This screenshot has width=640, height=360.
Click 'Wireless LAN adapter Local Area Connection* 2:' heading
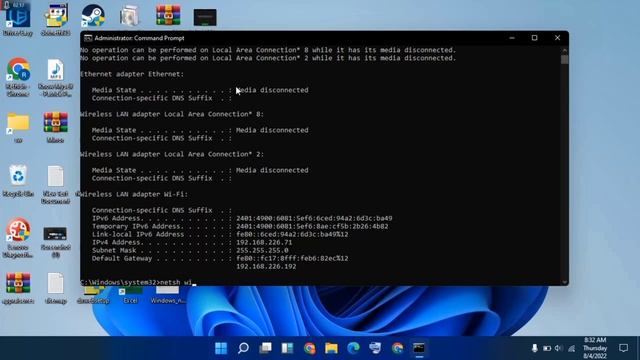click(172, 154)
